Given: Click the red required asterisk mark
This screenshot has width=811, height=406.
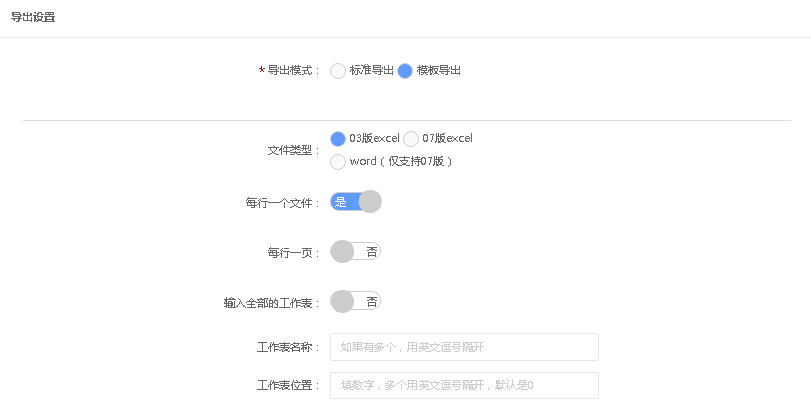Looking at the screenshot, I should click(x=261, y=71).
